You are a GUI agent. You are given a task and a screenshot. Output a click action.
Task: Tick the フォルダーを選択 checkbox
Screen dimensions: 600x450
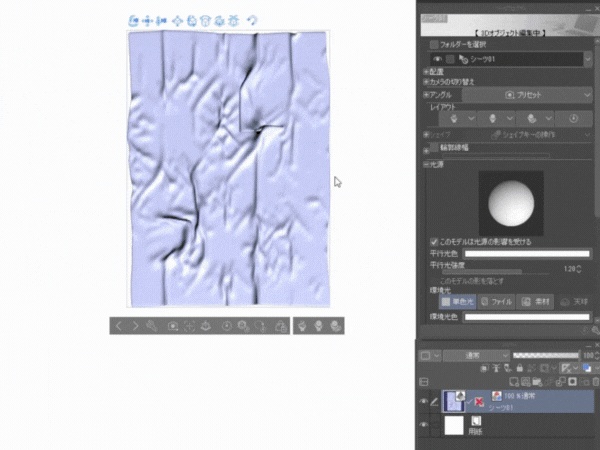pos(434,45)
